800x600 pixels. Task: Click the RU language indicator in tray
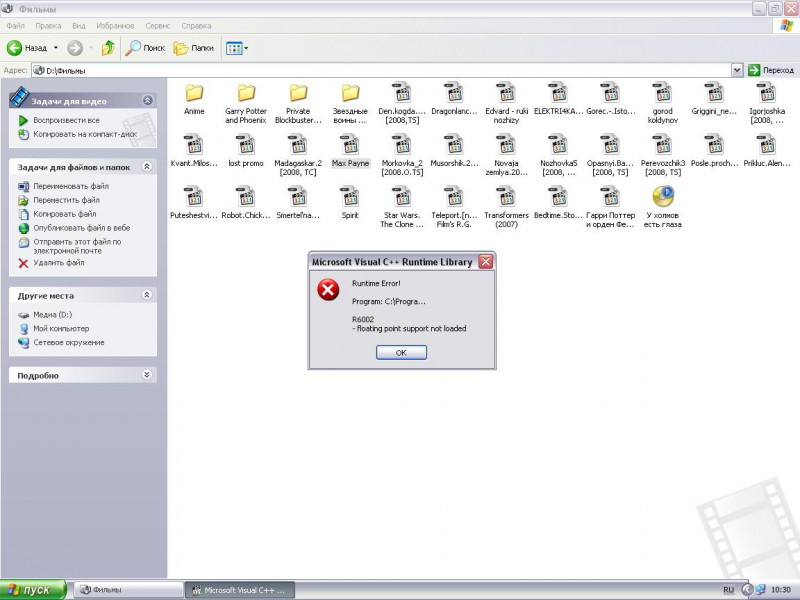pyautogui.click(x=728, y=590)
